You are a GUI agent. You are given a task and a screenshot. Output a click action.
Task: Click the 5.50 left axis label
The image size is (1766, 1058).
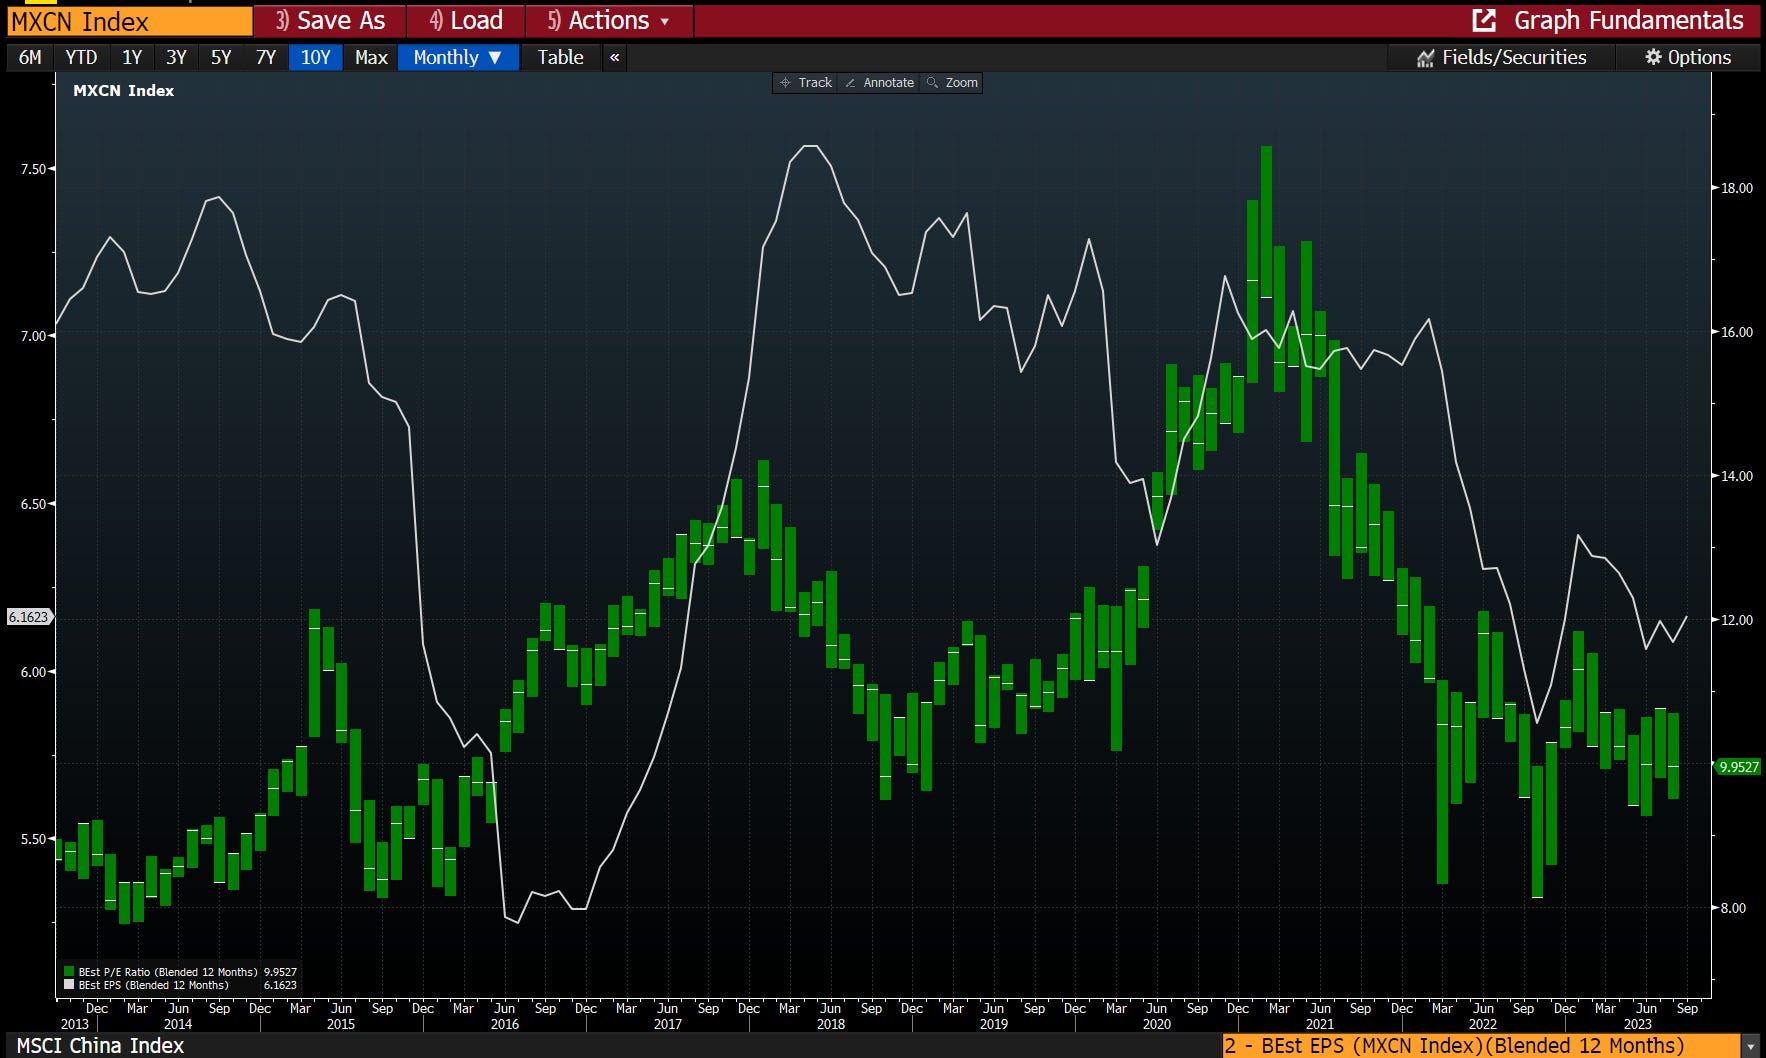pyautogui.click(x=33, y=839)
